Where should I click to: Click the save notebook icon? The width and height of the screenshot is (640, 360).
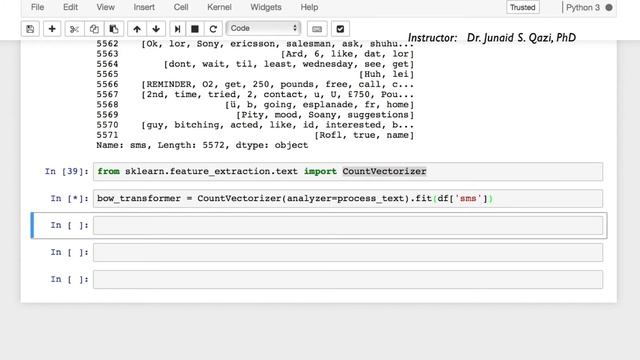pos(30,29)
